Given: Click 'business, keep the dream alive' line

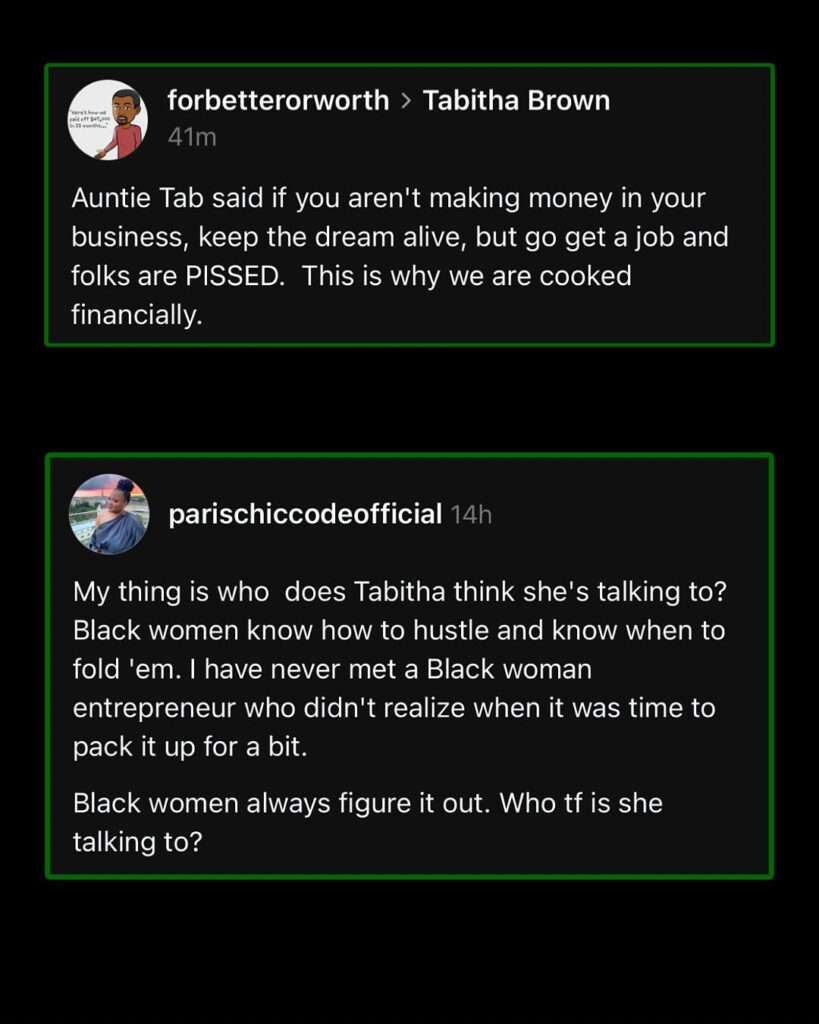Looking at the screenshot, I should click(x=400, y=237).
